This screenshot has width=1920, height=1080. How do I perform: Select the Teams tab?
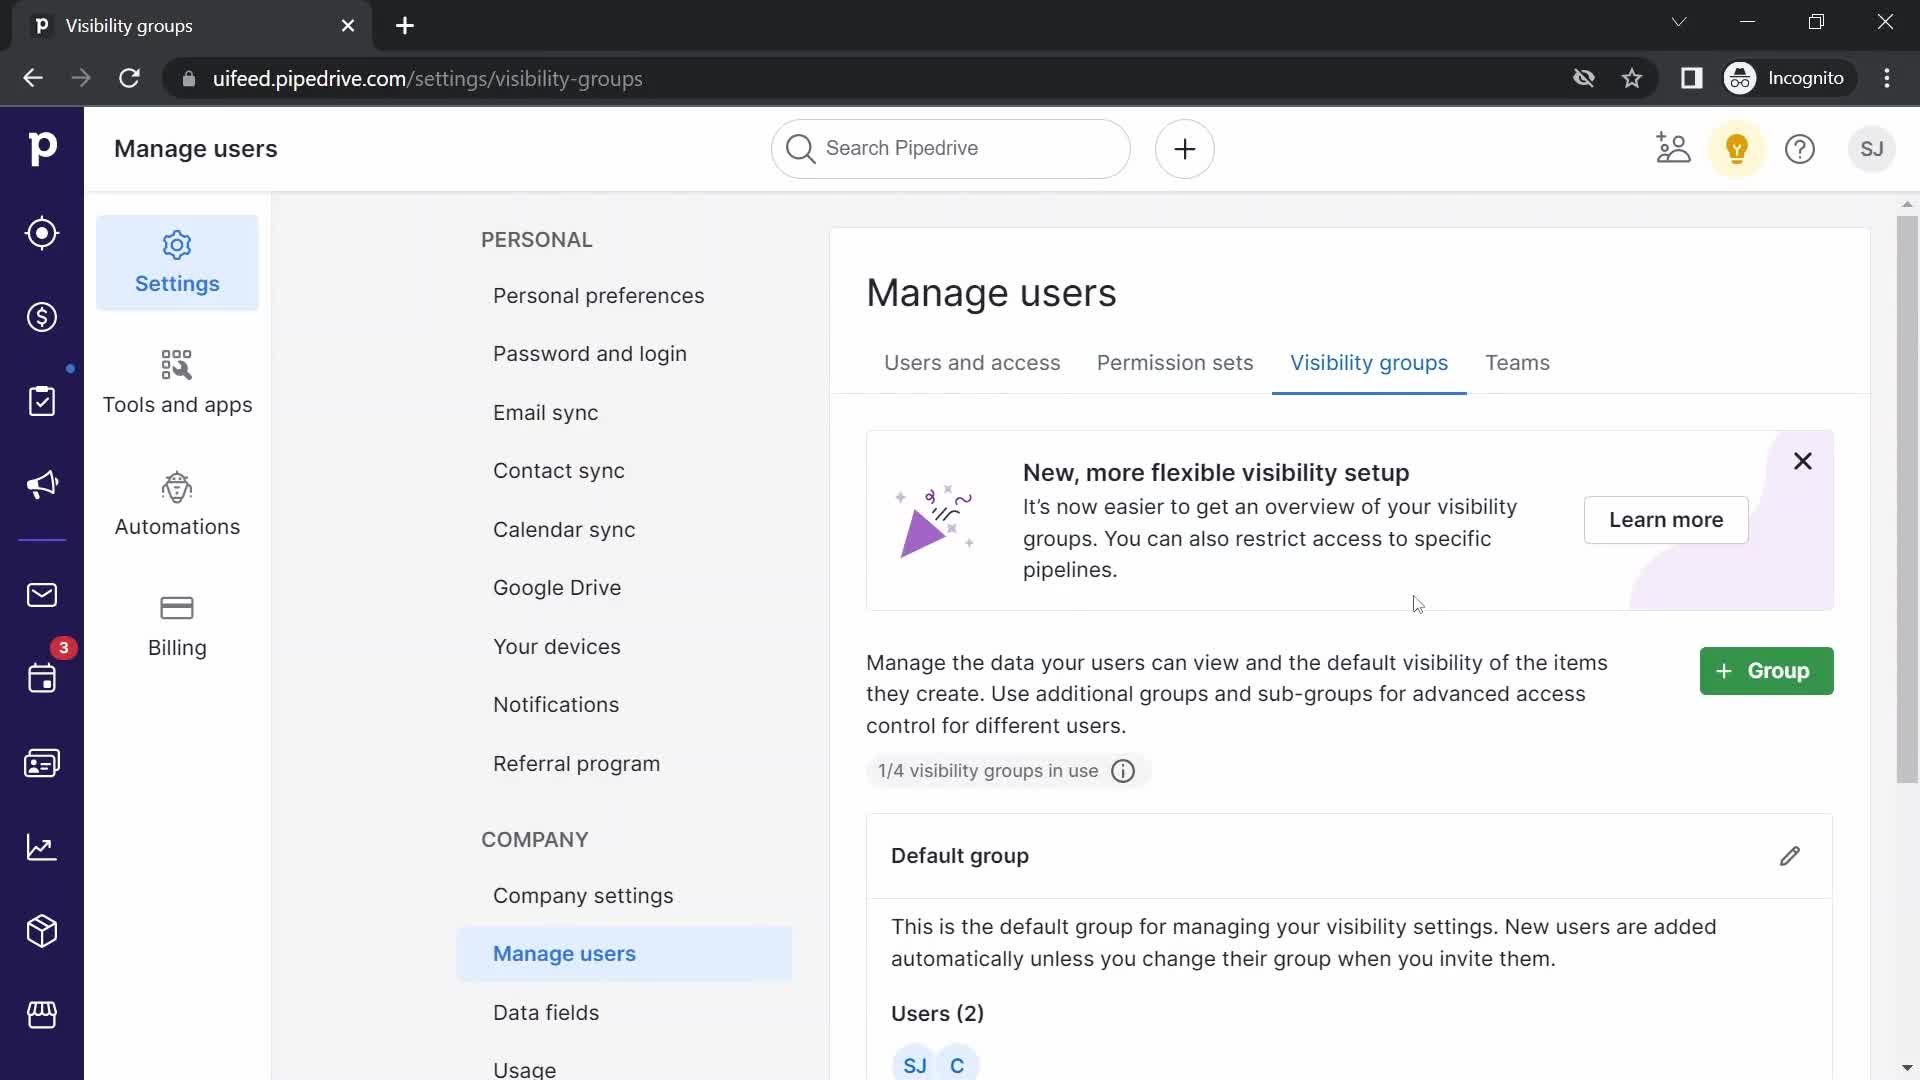(x=1518, y=363)
